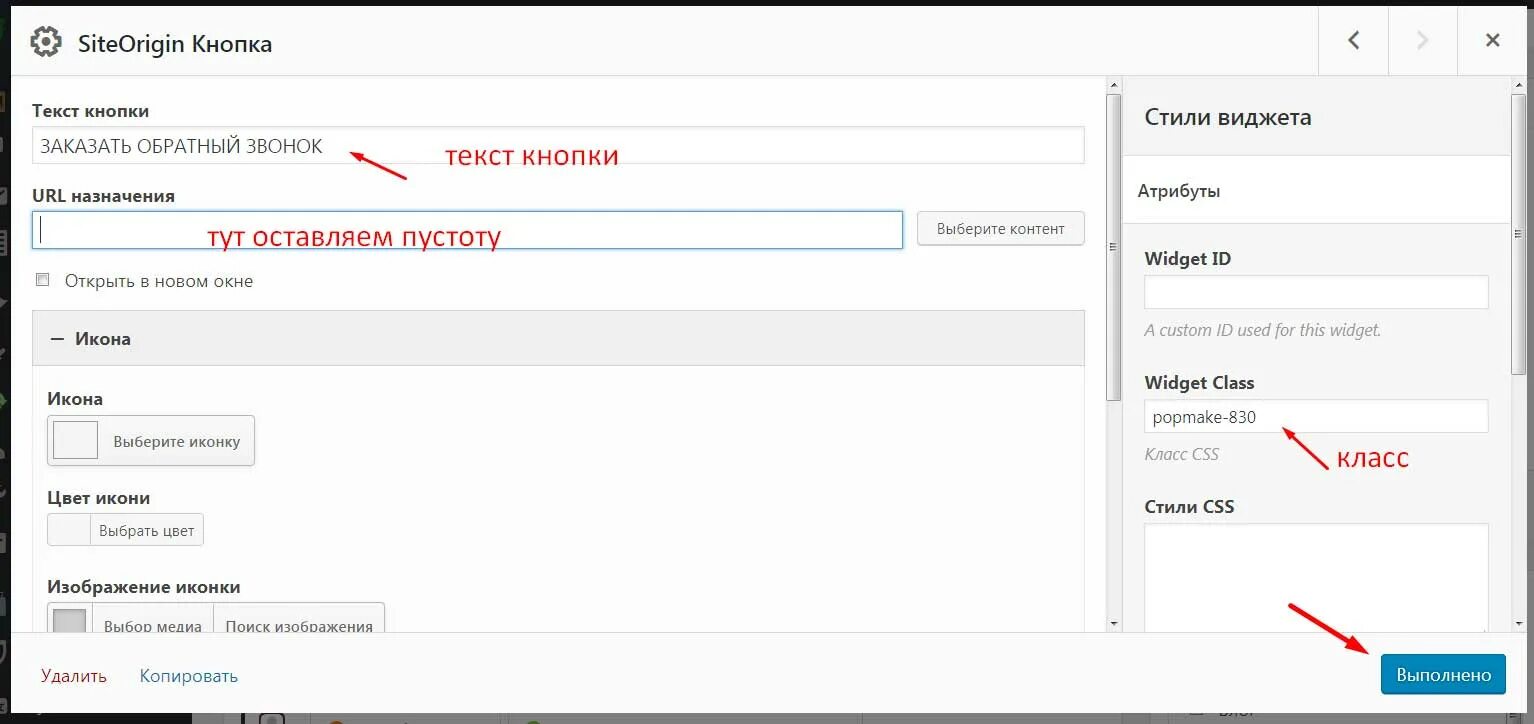Click the Выбрать цвет button
Screen dimensions: 1534x724
pos(147,530)
